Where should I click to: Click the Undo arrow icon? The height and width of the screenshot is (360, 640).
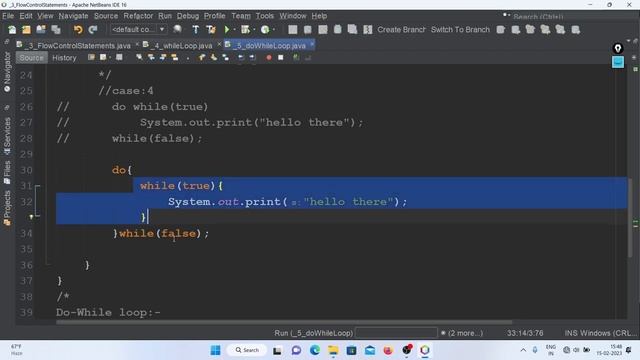click(x=78, y=29)
